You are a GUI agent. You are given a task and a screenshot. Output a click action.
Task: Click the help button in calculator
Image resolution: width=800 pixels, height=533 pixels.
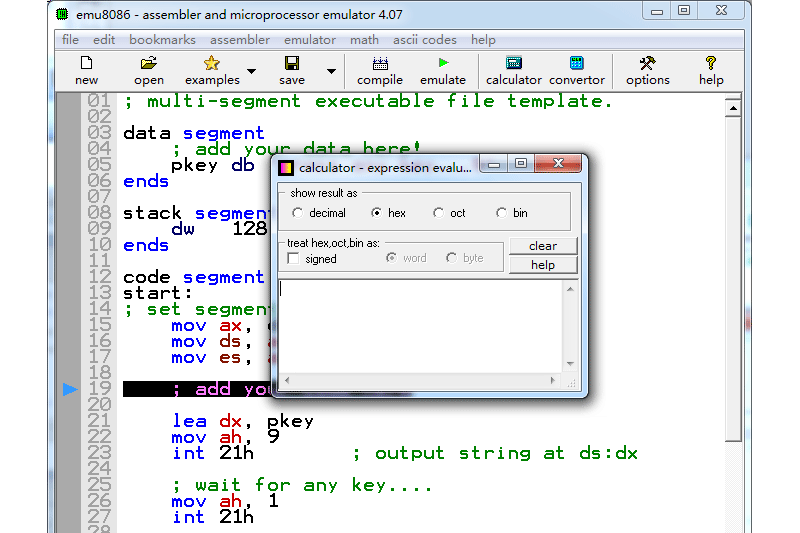543,265
